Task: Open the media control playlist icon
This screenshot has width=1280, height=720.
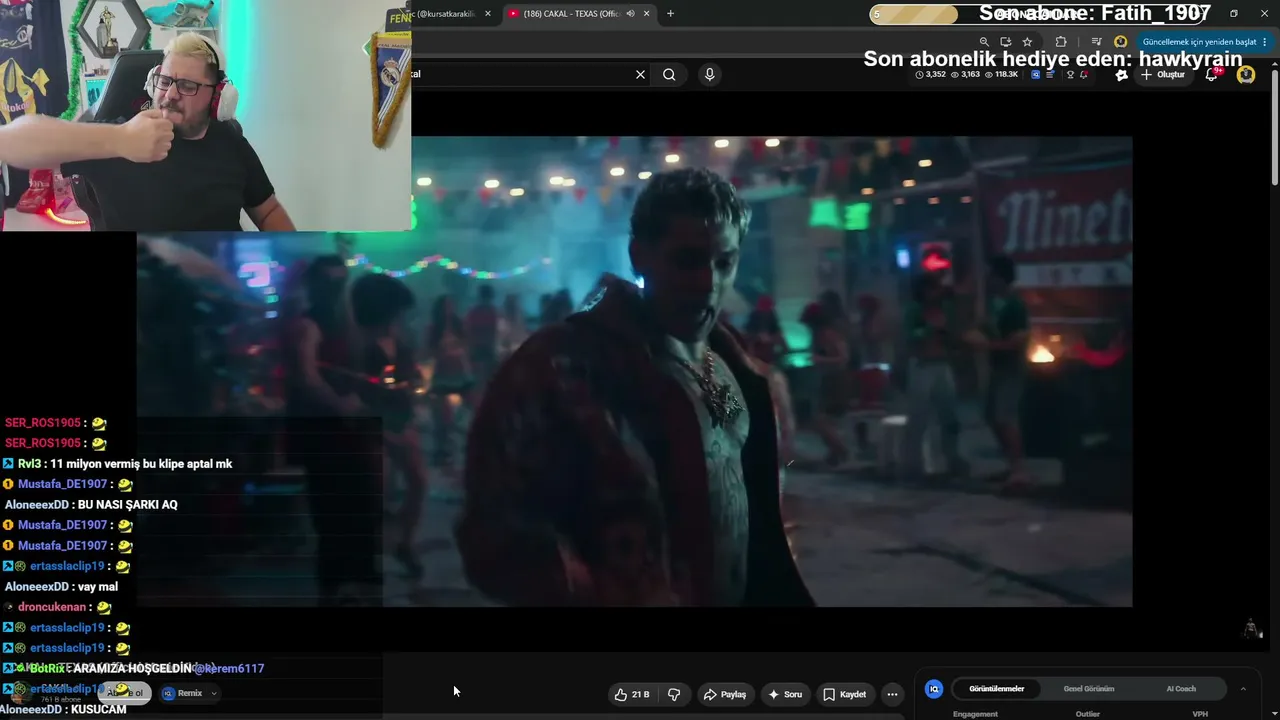Action: (x=1097, y=42)
